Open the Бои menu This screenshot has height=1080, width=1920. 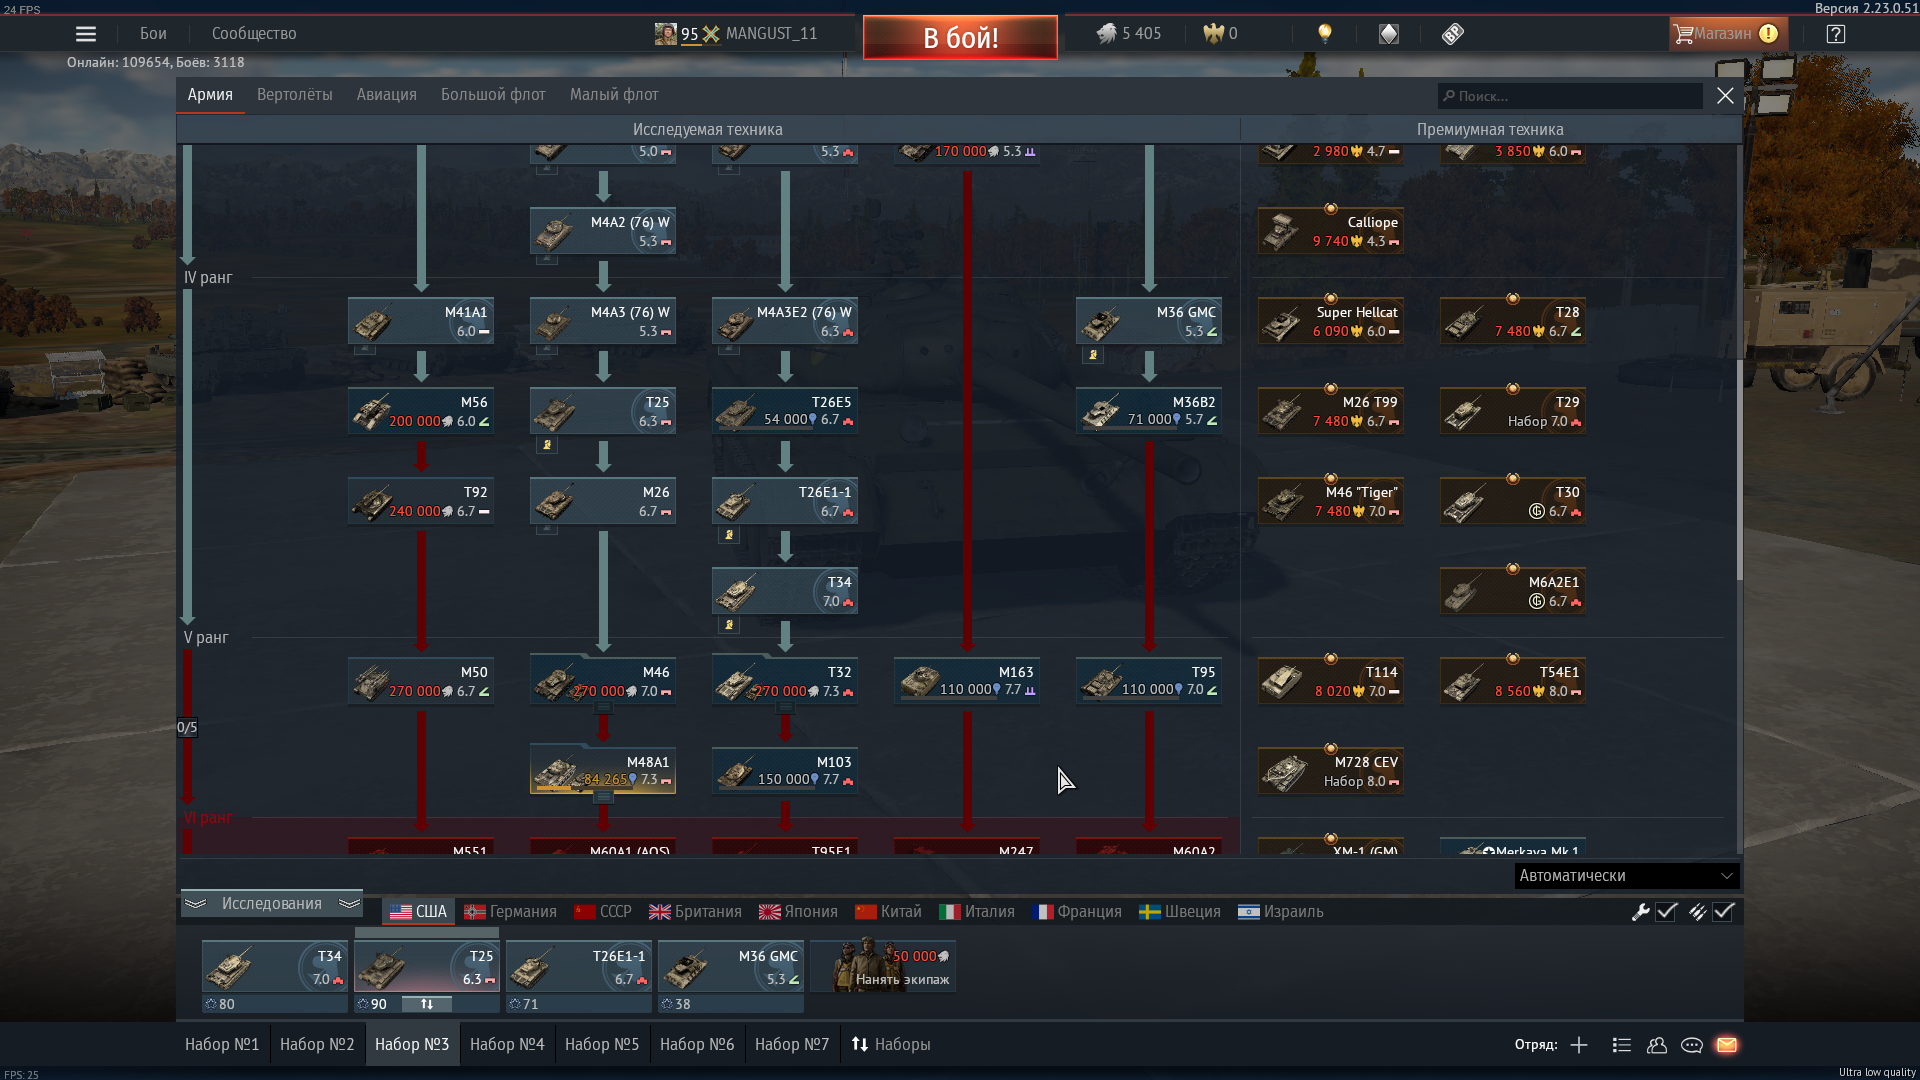(x=153, y=34)
